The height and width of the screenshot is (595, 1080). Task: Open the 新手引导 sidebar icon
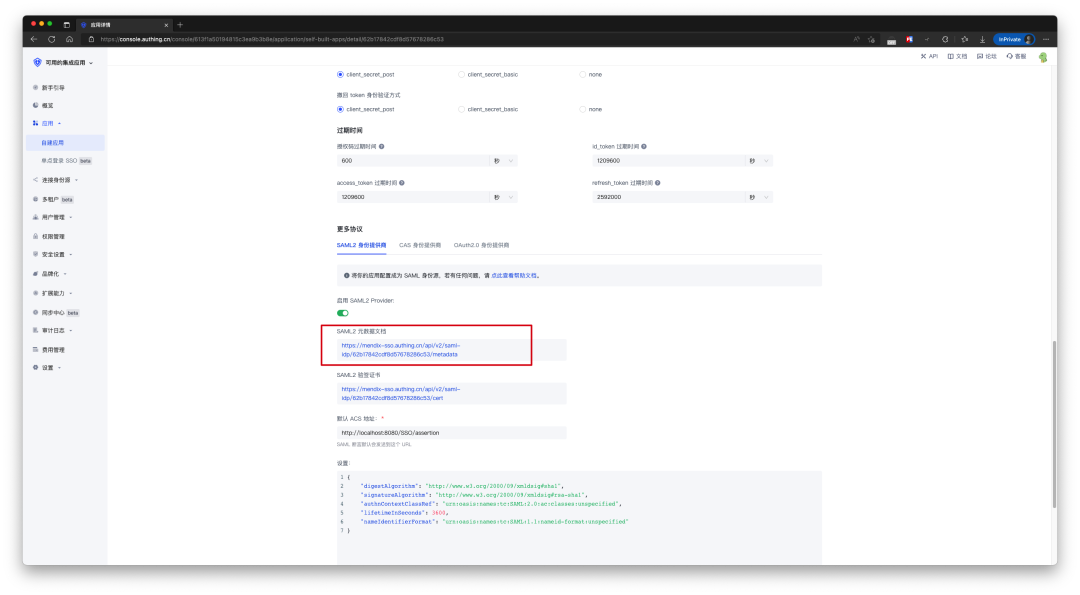35,87
